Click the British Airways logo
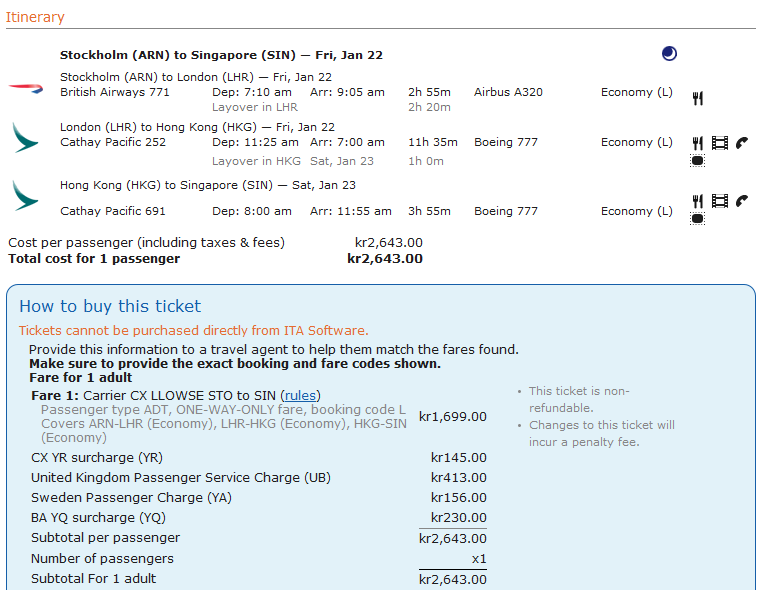 pos(25,88)
